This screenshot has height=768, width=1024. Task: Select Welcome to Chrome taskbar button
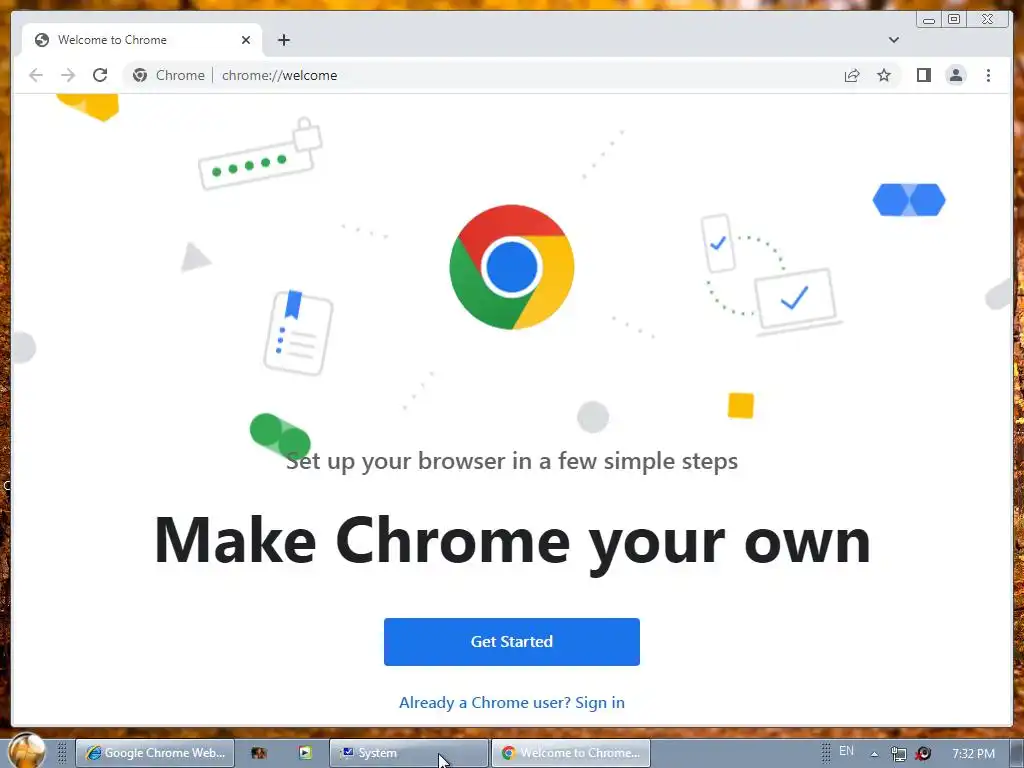pyautogui.click(x=571, y=753)
